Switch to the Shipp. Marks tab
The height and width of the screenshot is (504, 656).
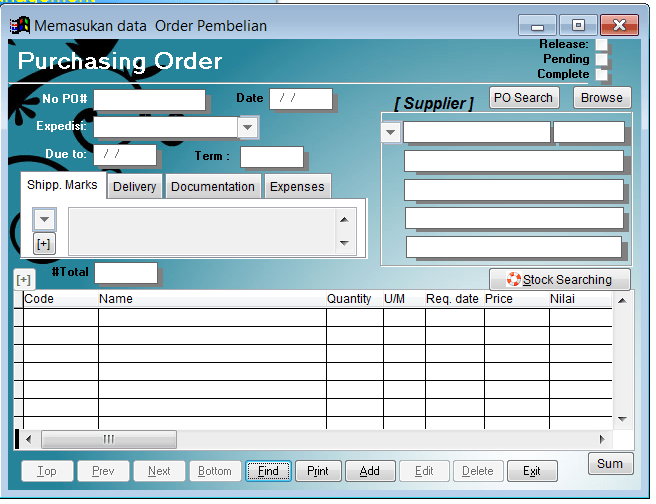pos(62,185)
